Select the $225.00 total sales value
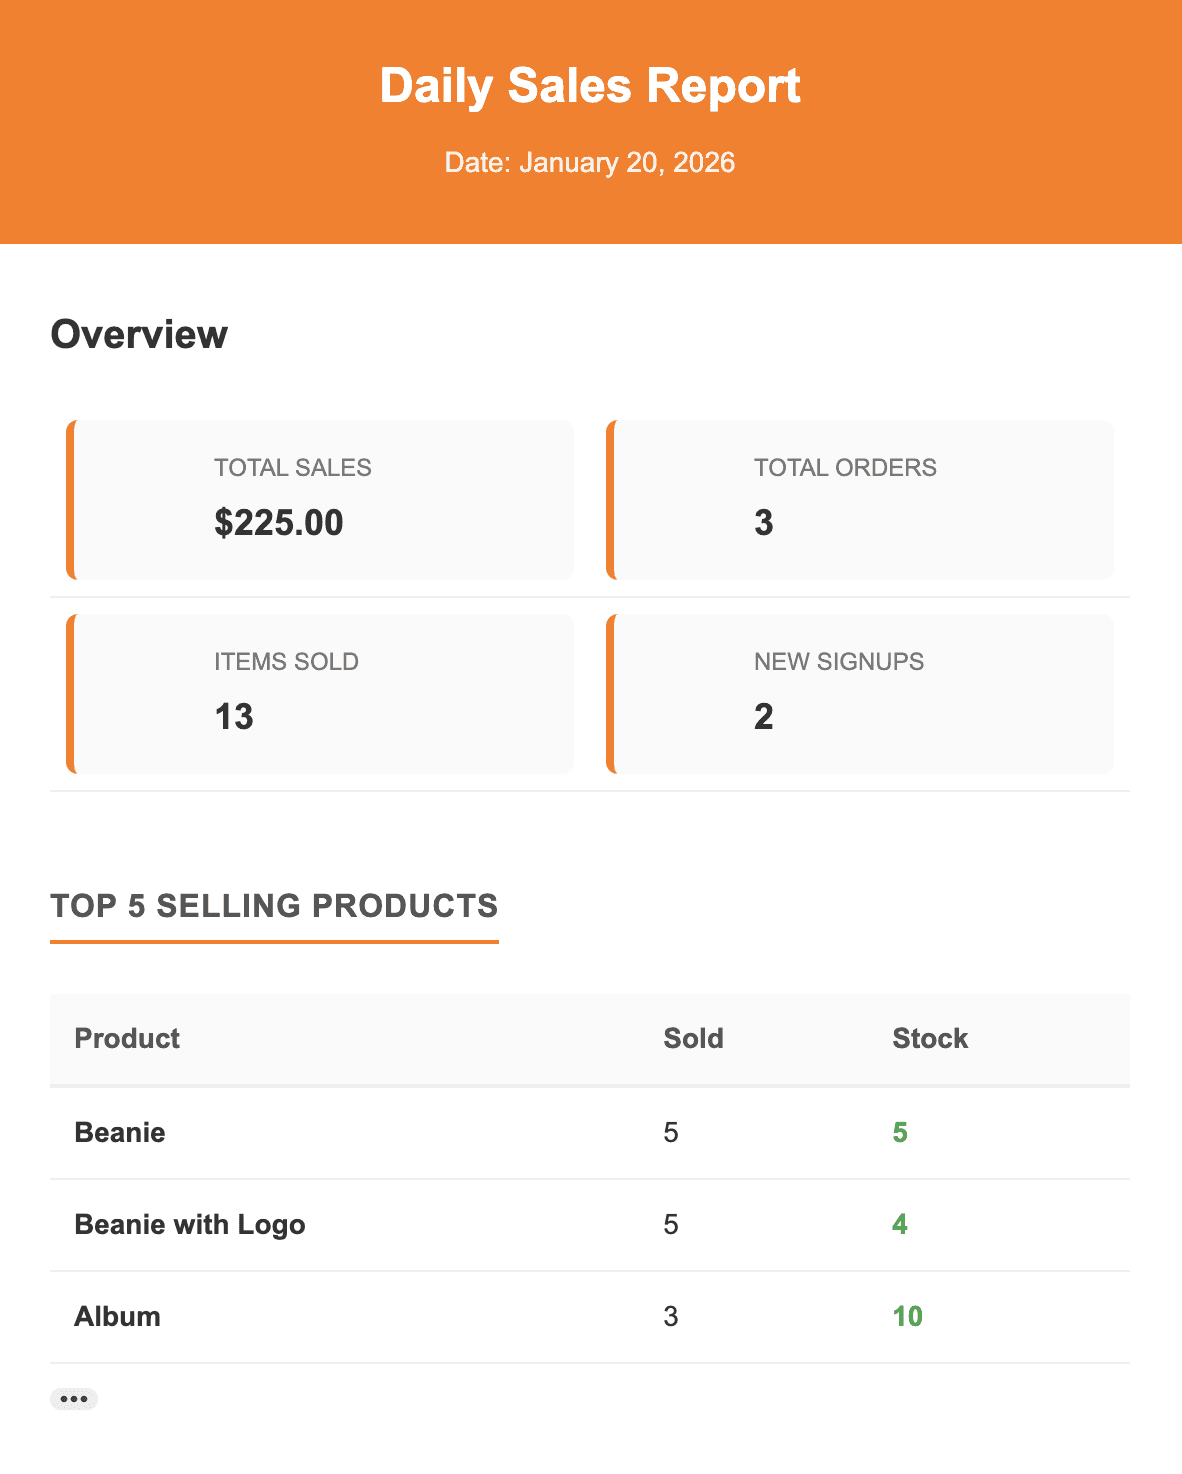 coord(279,523)
